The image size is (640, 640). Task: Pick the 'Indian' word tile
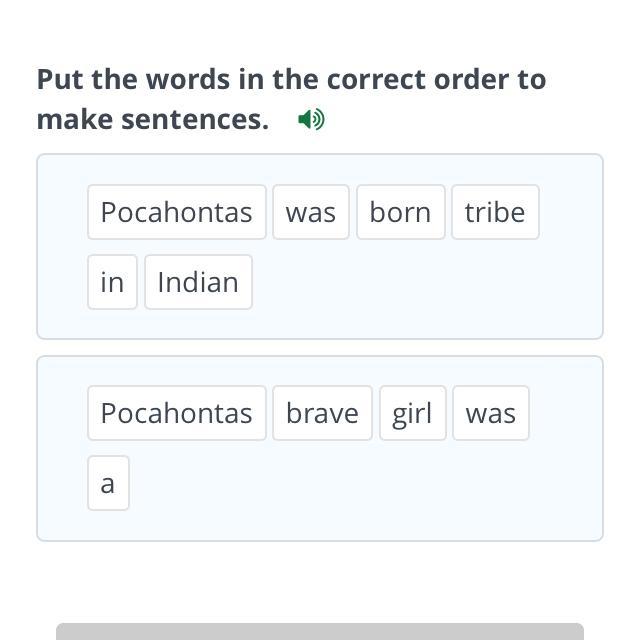pyautogui.click(x=198, y=282)
